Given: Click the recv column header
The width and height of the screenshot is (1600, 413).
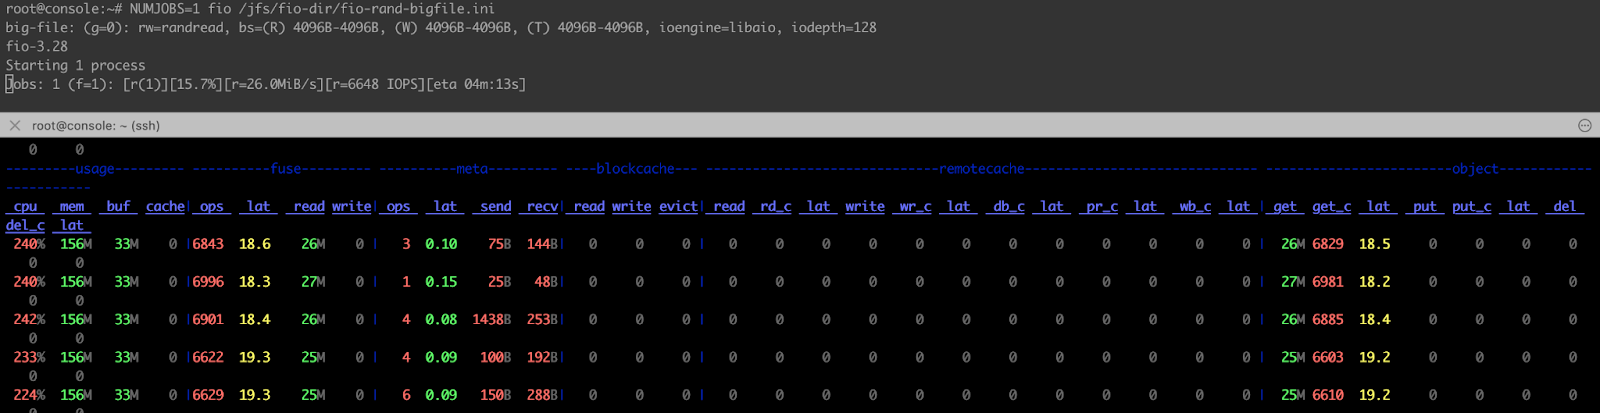Looking at the screenshot, I should 542,206.
